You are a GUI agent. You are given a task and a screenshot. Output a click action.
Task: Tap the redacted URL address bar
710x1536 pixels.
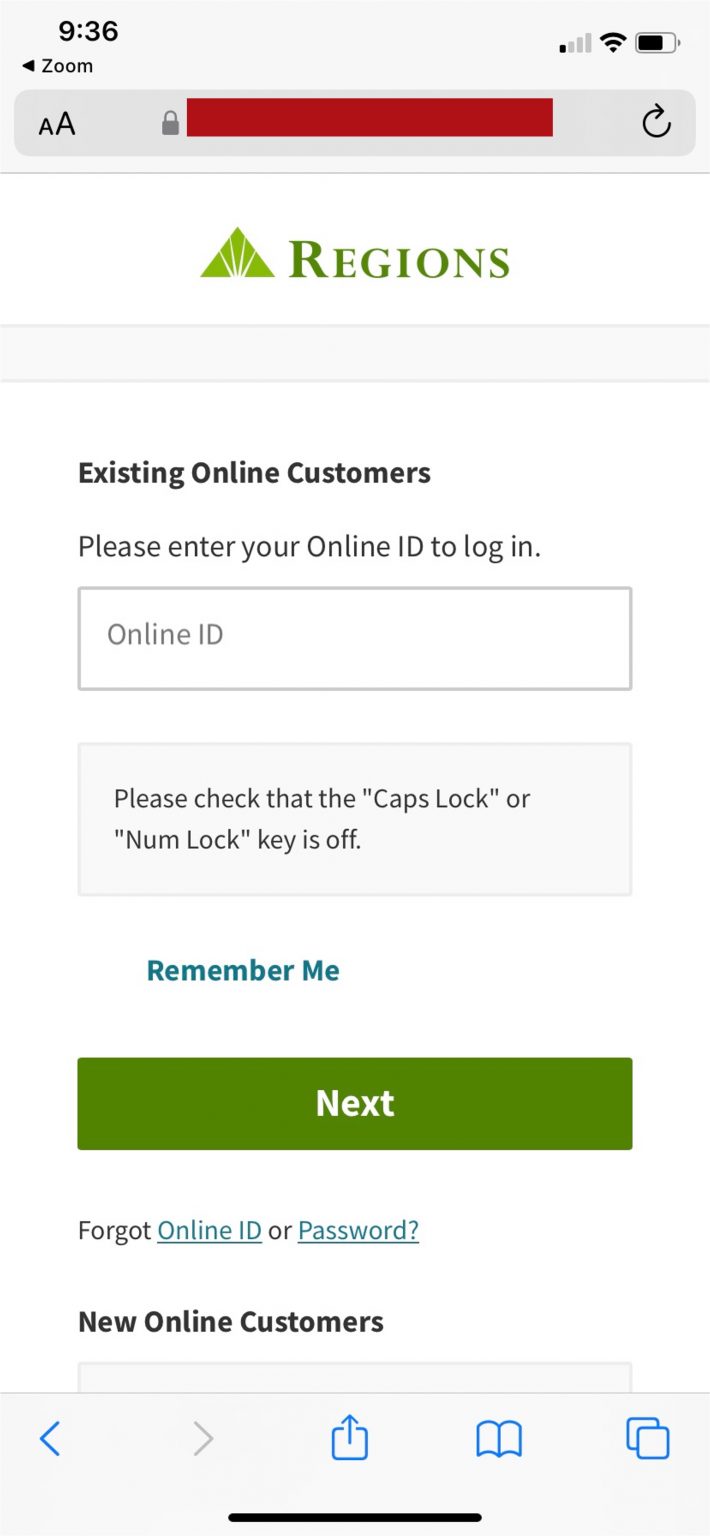click(x=369, y=118)
